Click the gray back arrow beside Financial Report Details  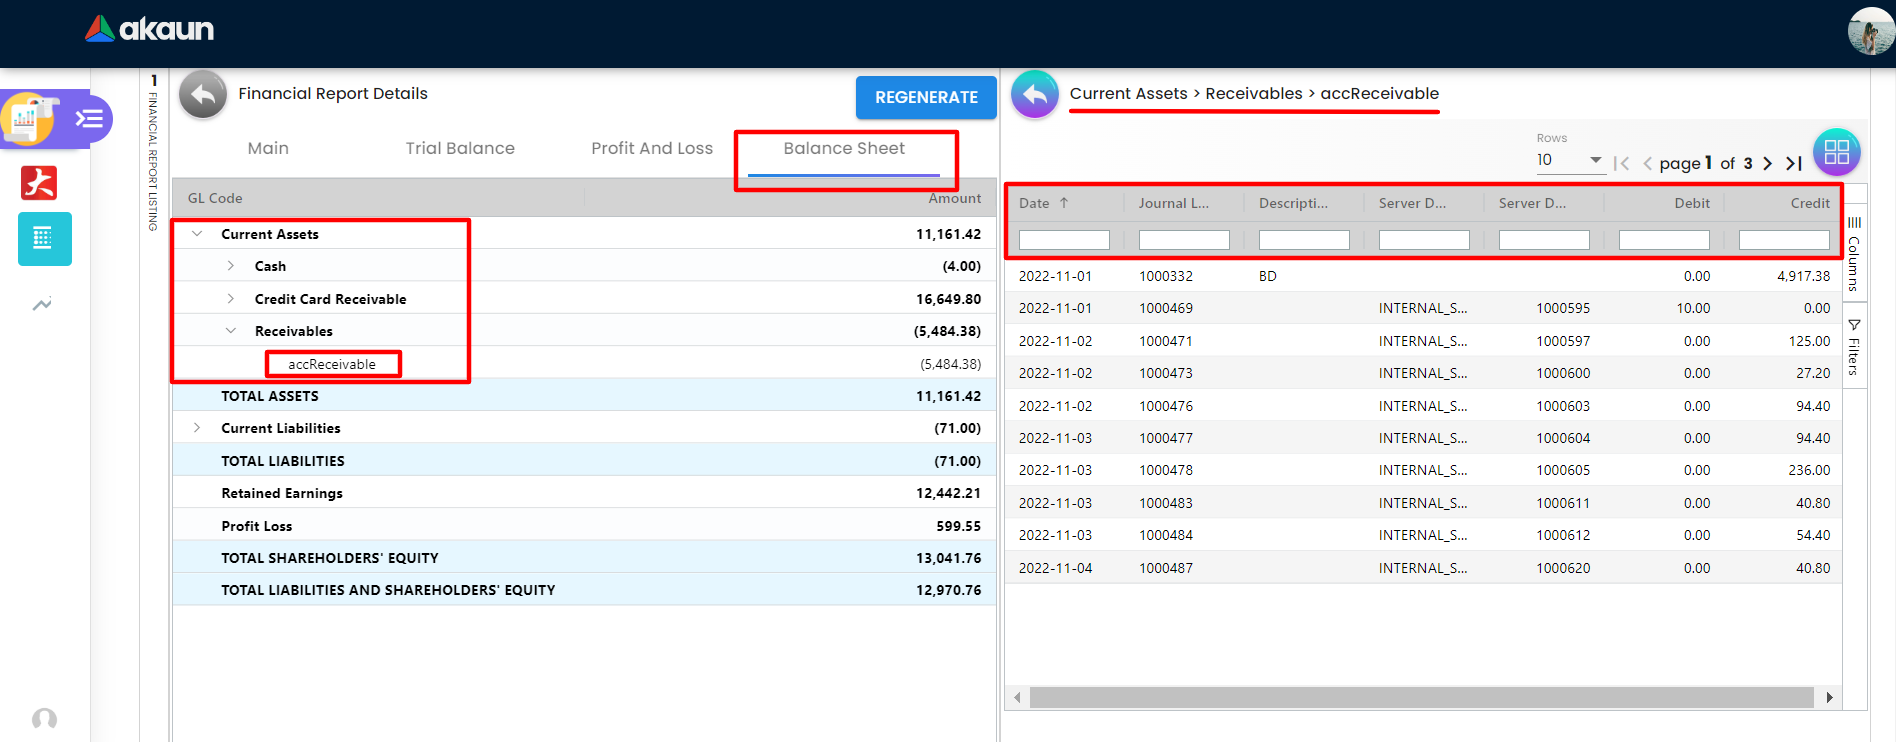tap(203, 95)
